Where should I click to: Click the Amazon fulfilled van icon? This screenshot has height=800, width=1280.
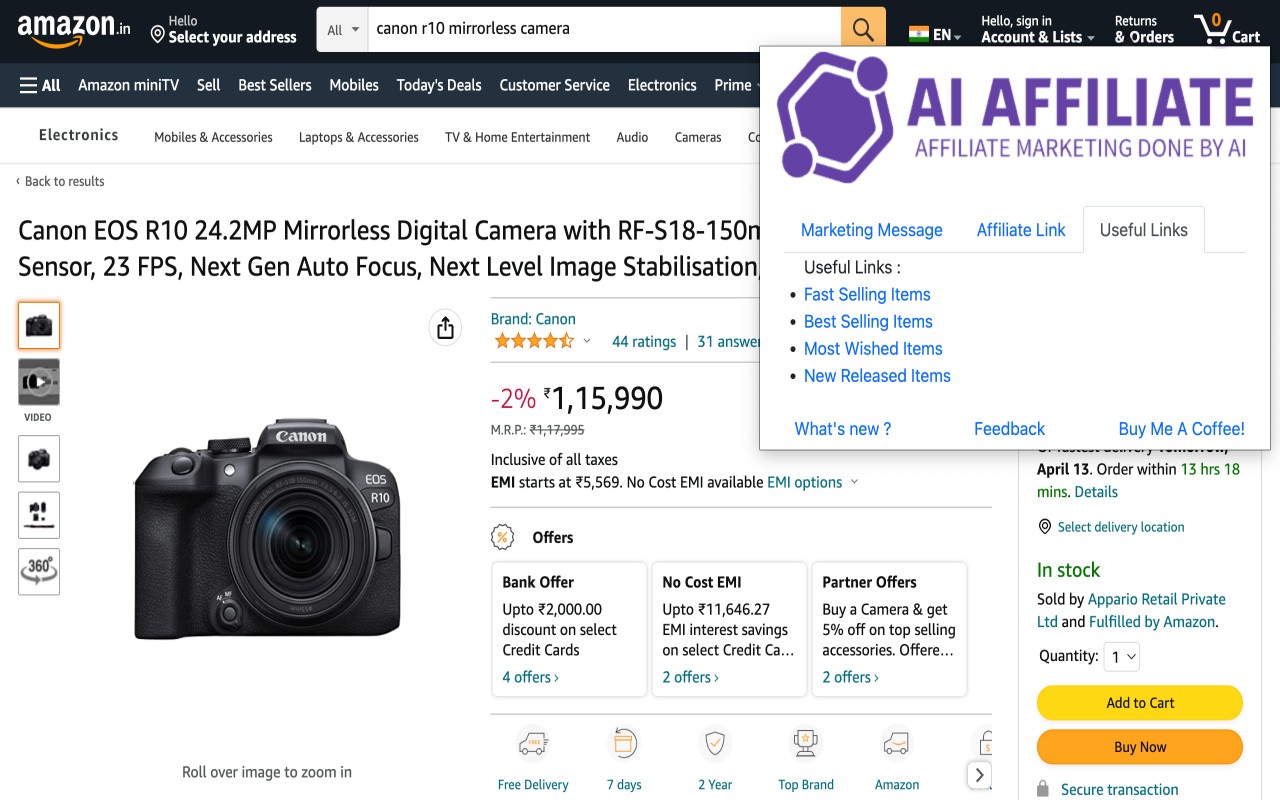coord(896,743)
